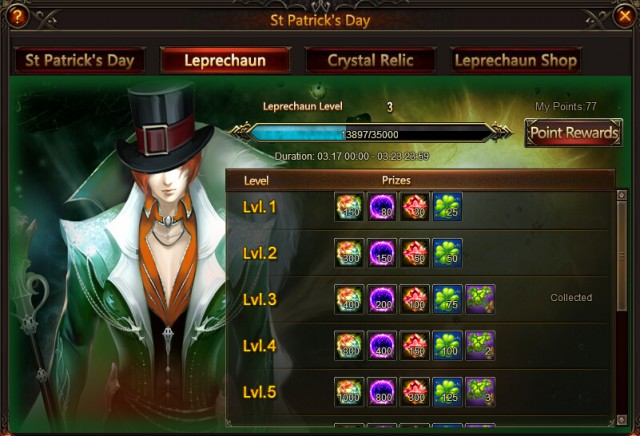Click the Lvl.4 red crystal prize 150
The height and width of the screenshot is (436, 640).
pos(414,345)
